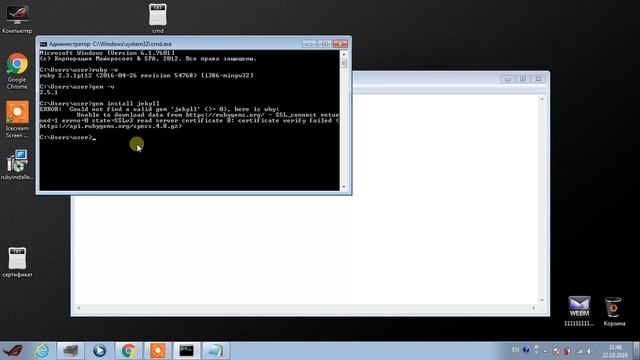The width and height of the screenshot is (640, 360).
Task: Select the сертификат text file icon
Action: (17, 262)
